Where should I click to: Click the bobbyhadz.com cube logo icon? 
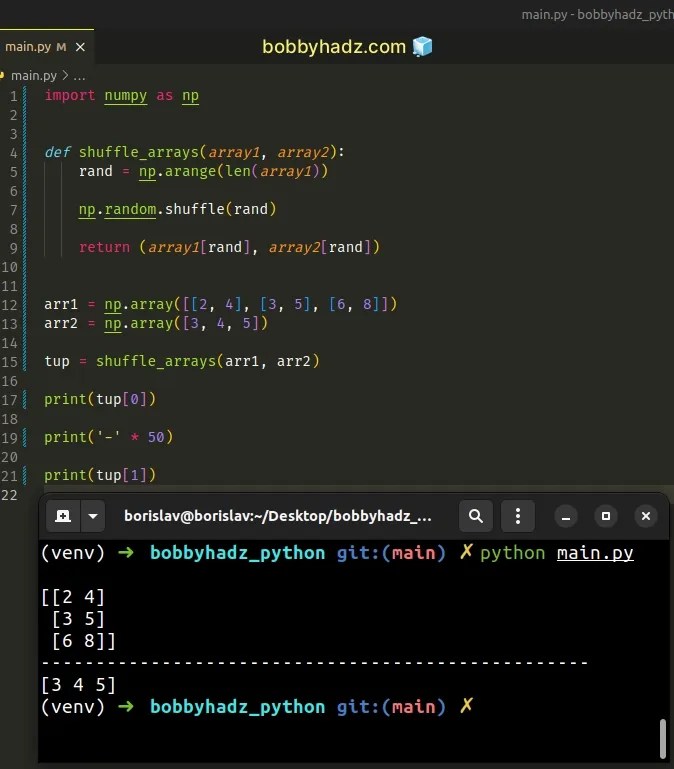pyautogui.click(x=422, y=47)
